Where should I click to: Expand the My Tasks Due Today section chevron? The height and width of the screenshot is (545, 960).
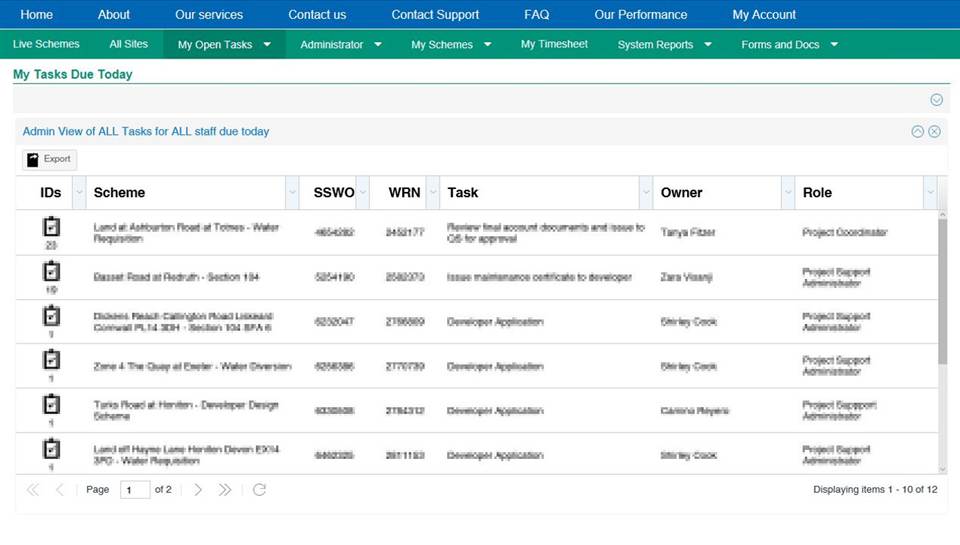[936, 100]
